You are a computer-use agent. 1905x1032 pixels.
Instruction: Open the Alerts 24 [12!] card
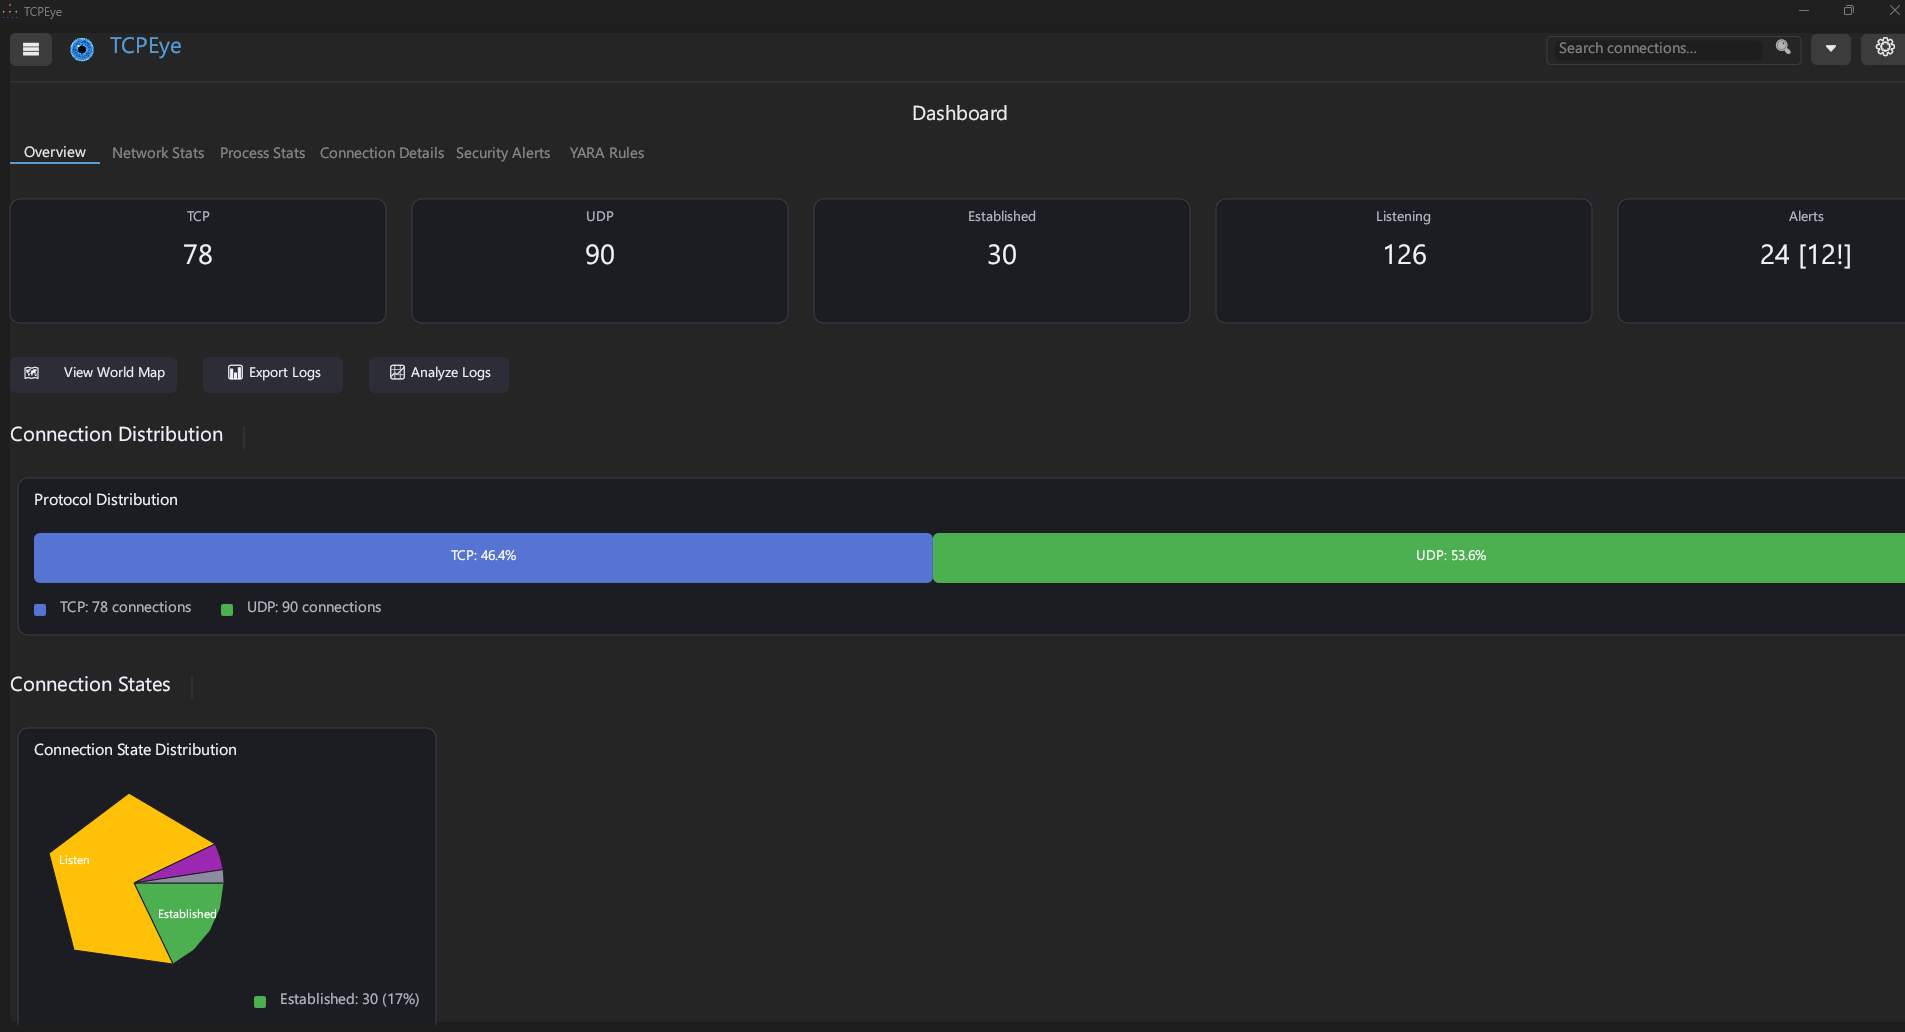1762,261
